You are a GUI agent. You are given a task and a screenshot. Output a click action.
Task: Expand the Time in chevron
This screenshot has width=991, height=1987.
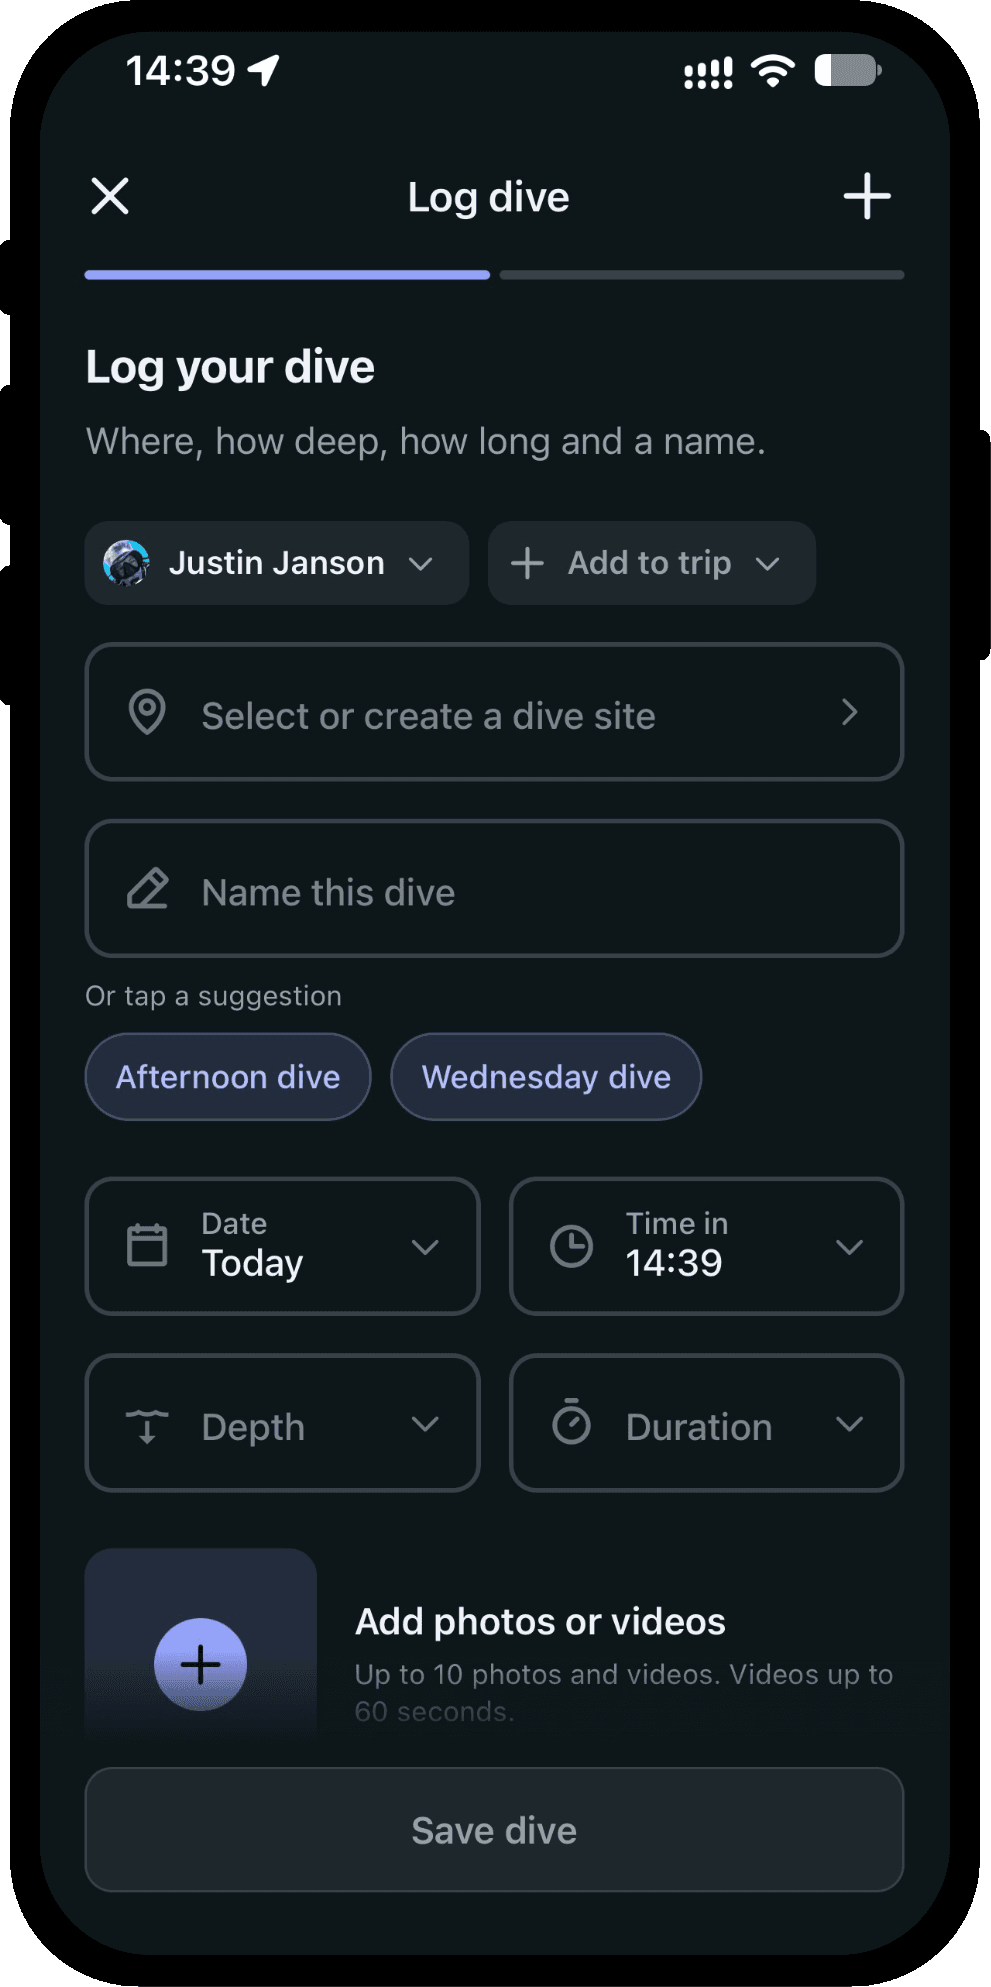[849, 1247]
